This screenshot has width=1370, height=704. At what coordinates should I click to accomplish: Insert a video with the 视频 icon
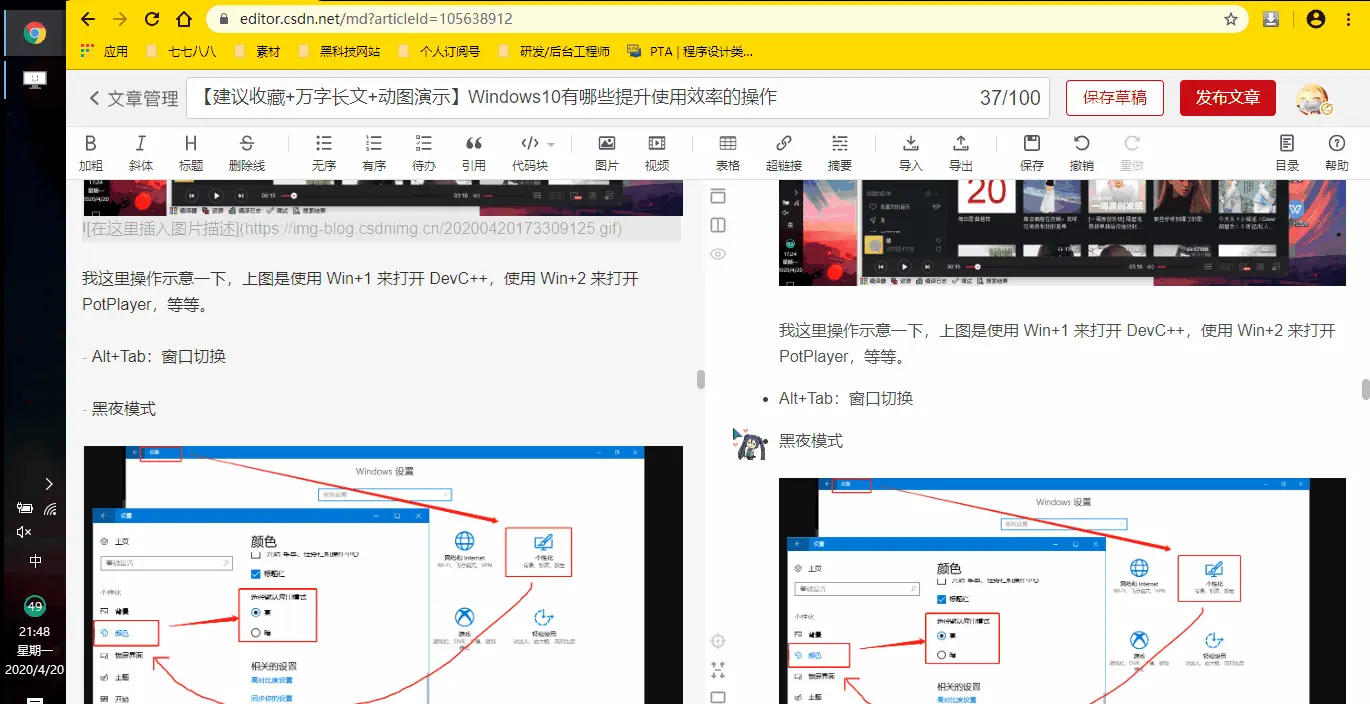coord(657,150)
